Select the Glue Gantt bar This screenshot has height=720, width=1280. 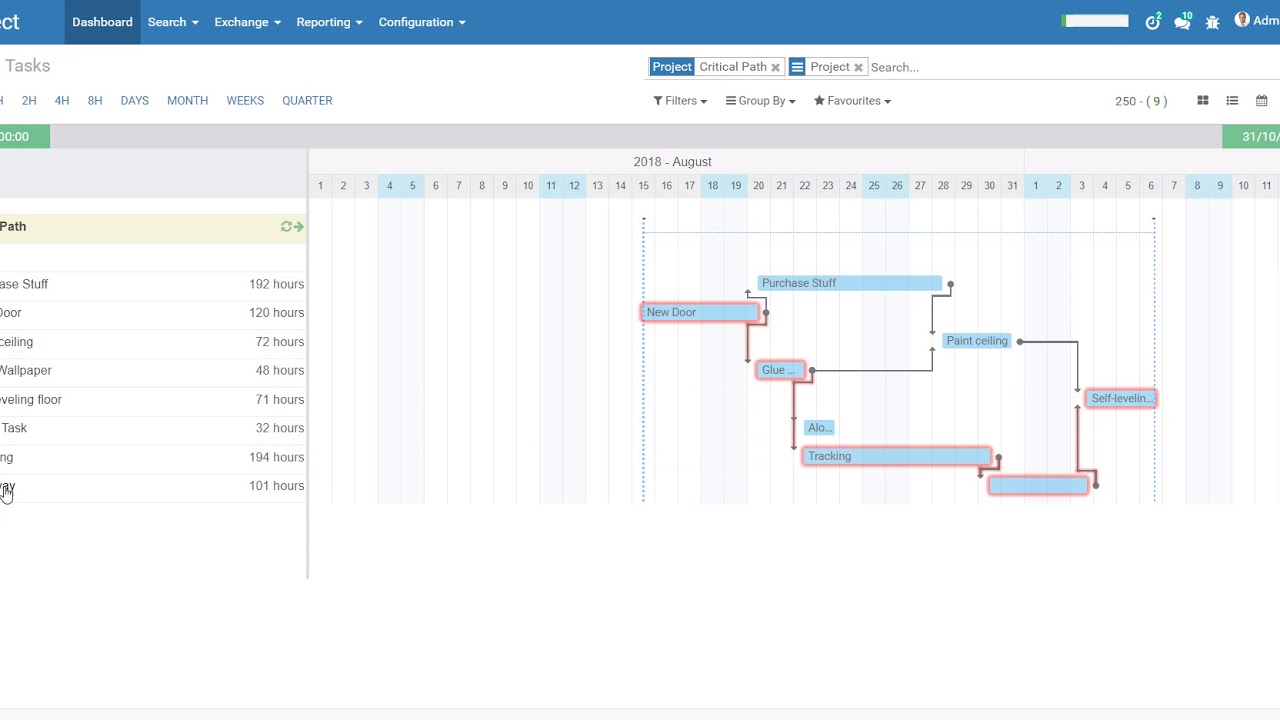tap(780, 370)
